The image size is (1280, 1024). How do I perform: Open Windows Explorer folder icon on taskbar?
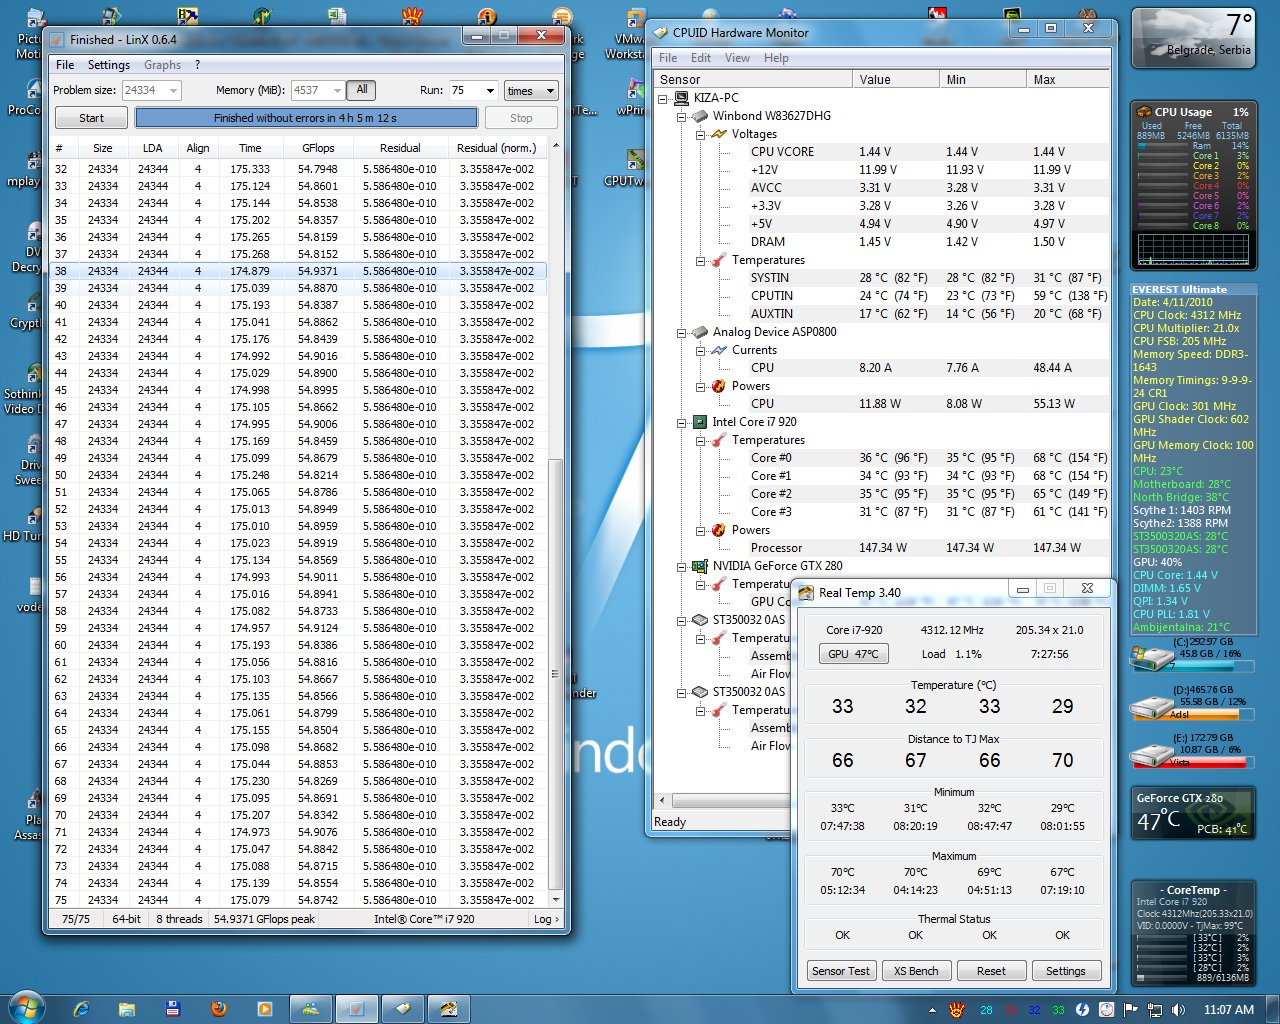pos(127,1009)
